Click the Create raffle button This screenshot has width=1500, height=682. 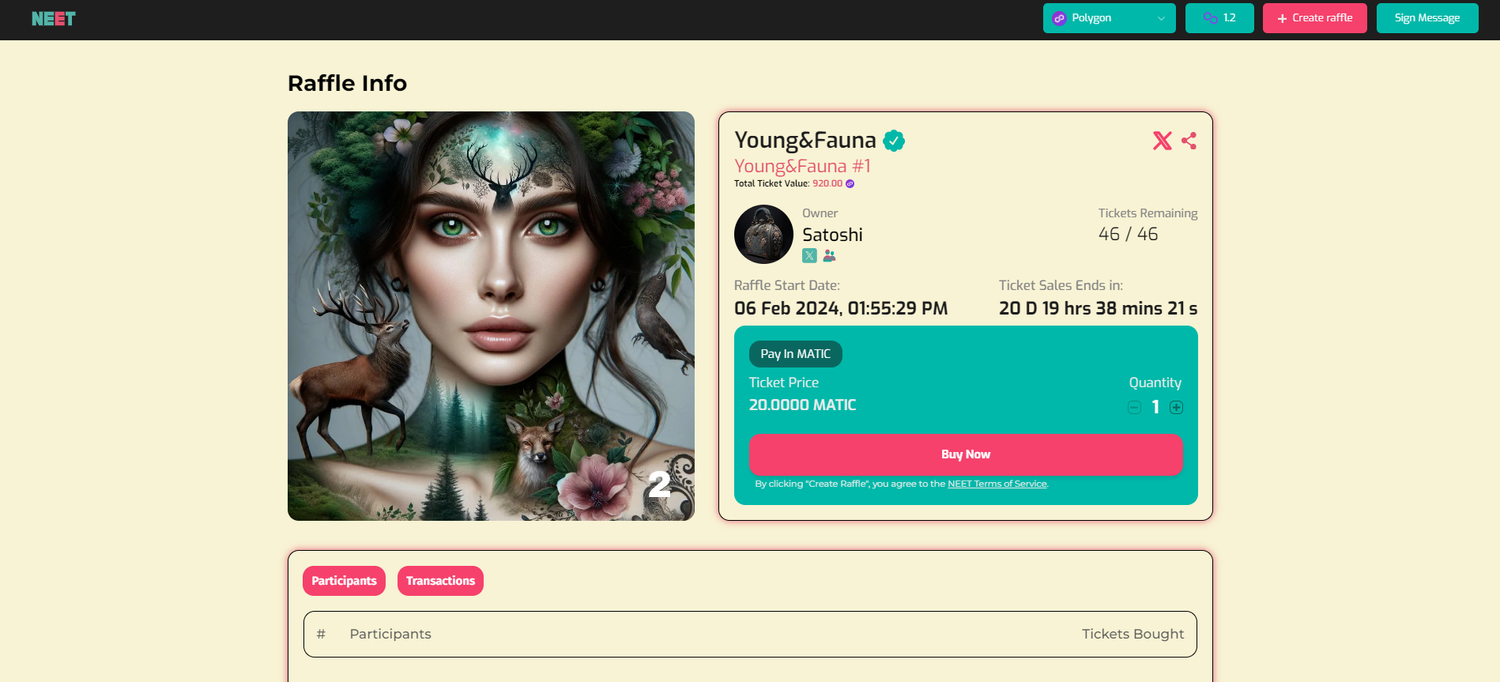coord(1314,18)
